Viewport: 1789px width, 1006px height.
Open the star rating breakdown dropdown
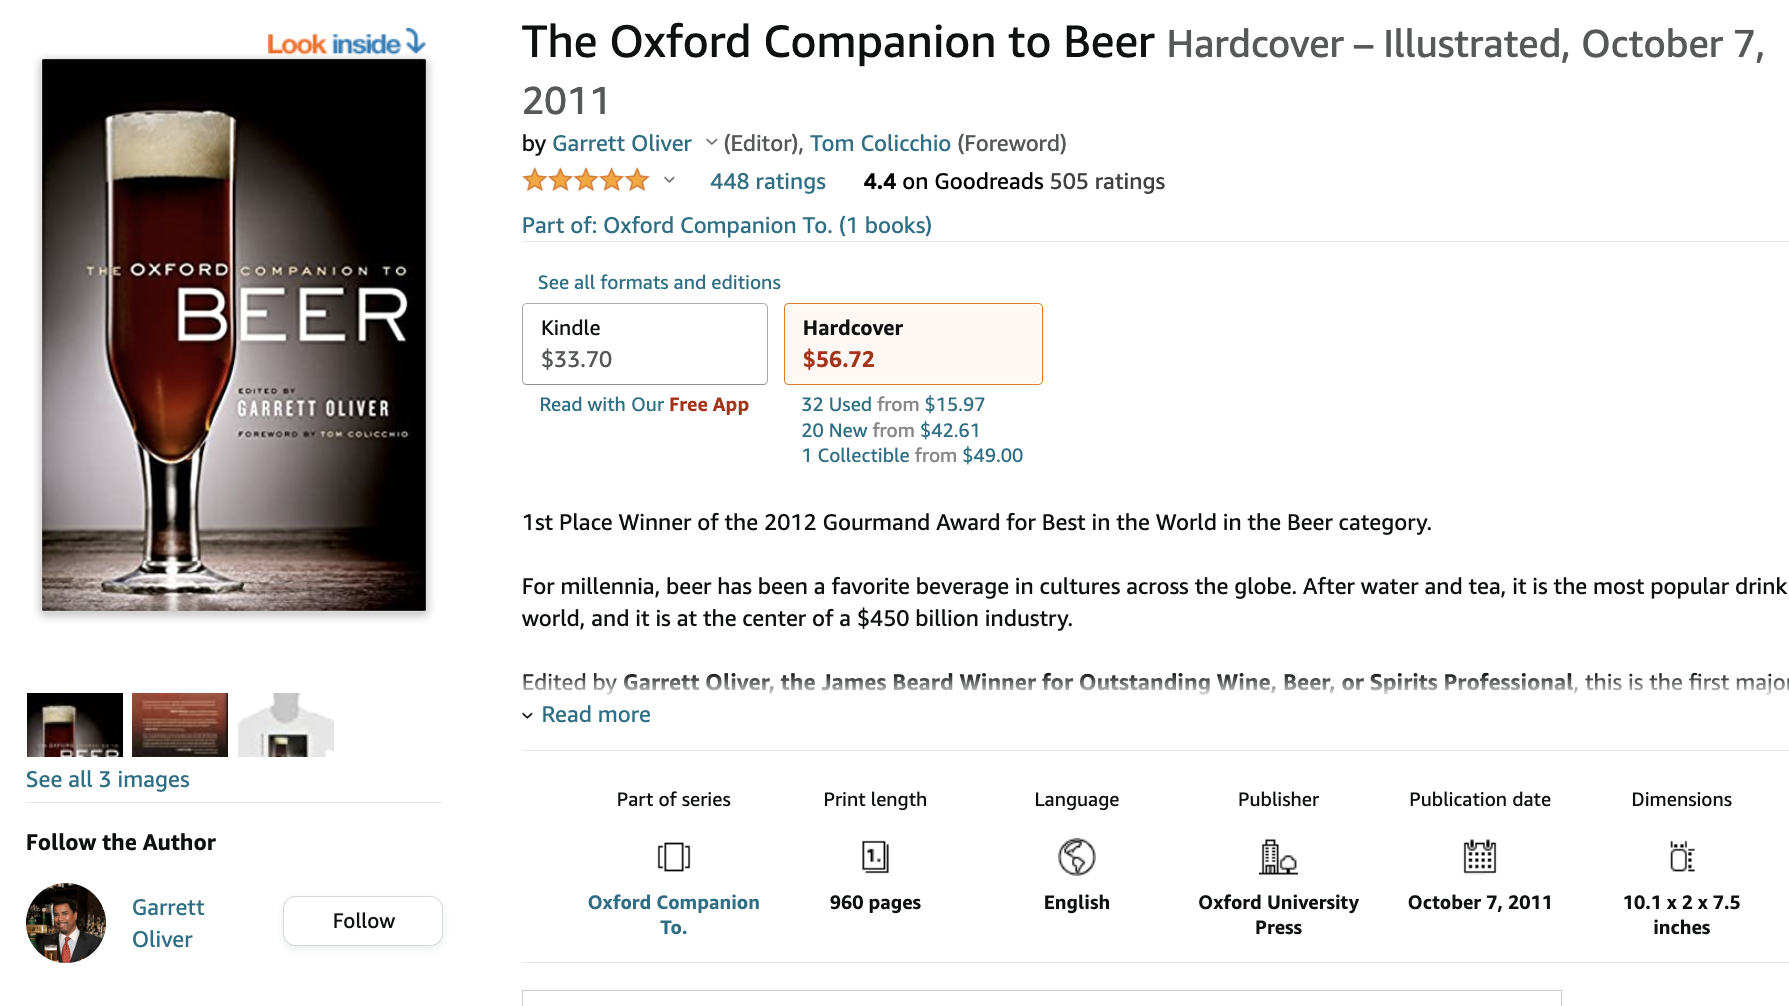tap(669, 181)
